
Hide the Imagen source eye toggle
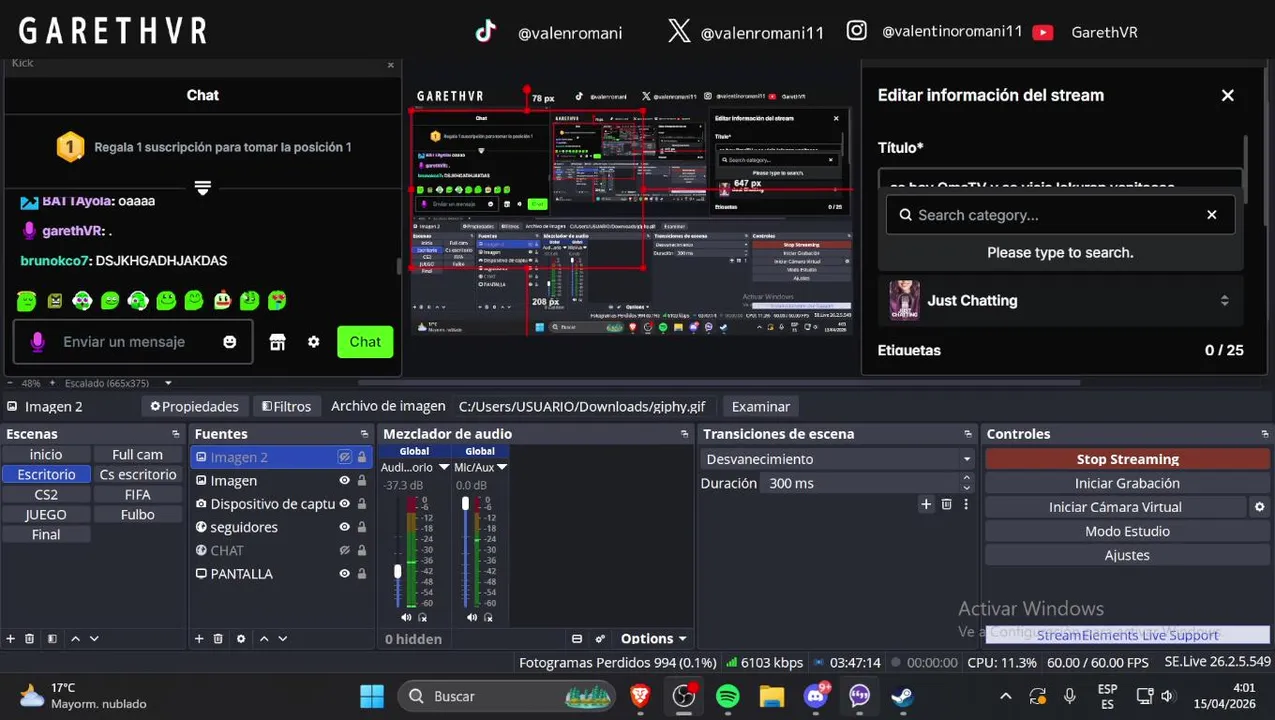pyautogui.click(x=344, y=481)
